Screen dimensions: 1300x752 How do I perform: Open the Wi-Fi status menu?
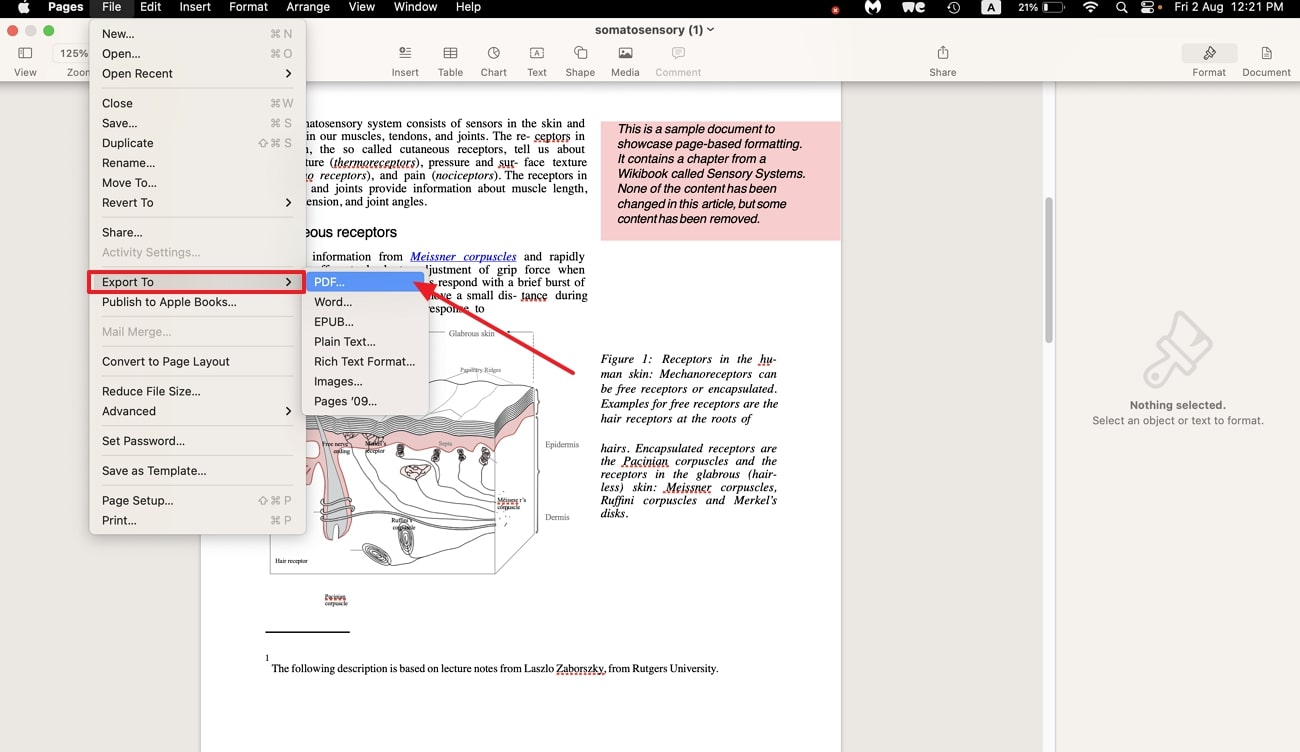(1090, 7)
